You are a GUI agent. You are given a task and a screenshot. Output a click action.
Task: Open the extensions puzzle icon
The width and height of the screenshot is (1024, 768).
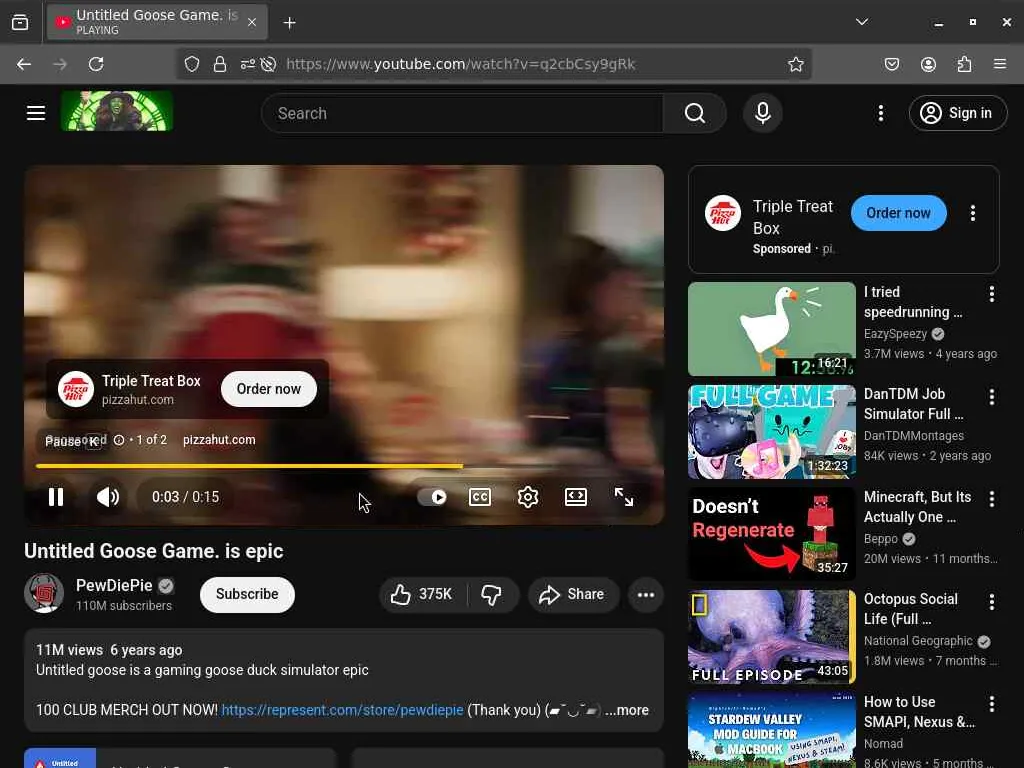pyautogui.click(x=964, y=64)
